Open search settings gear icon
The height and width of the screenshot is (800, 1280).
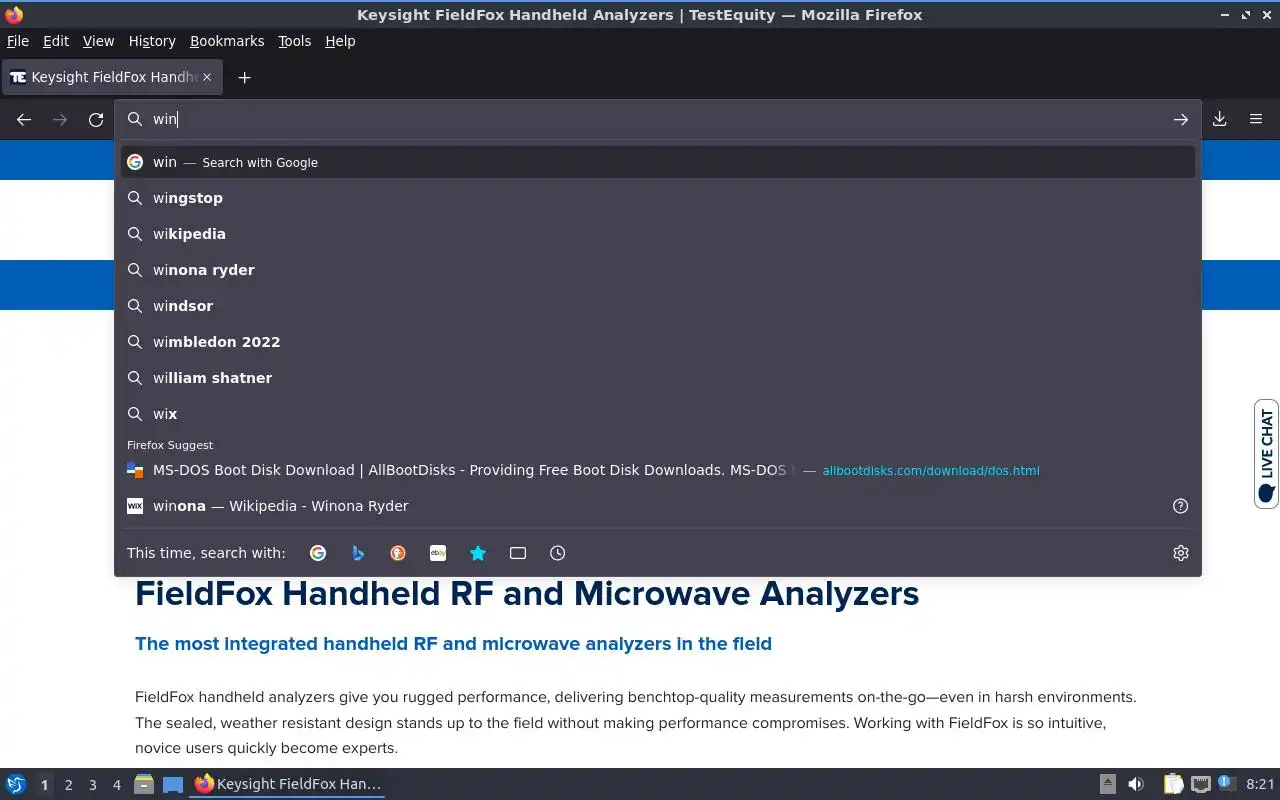pyautogui.click(x=1181, y=553)
